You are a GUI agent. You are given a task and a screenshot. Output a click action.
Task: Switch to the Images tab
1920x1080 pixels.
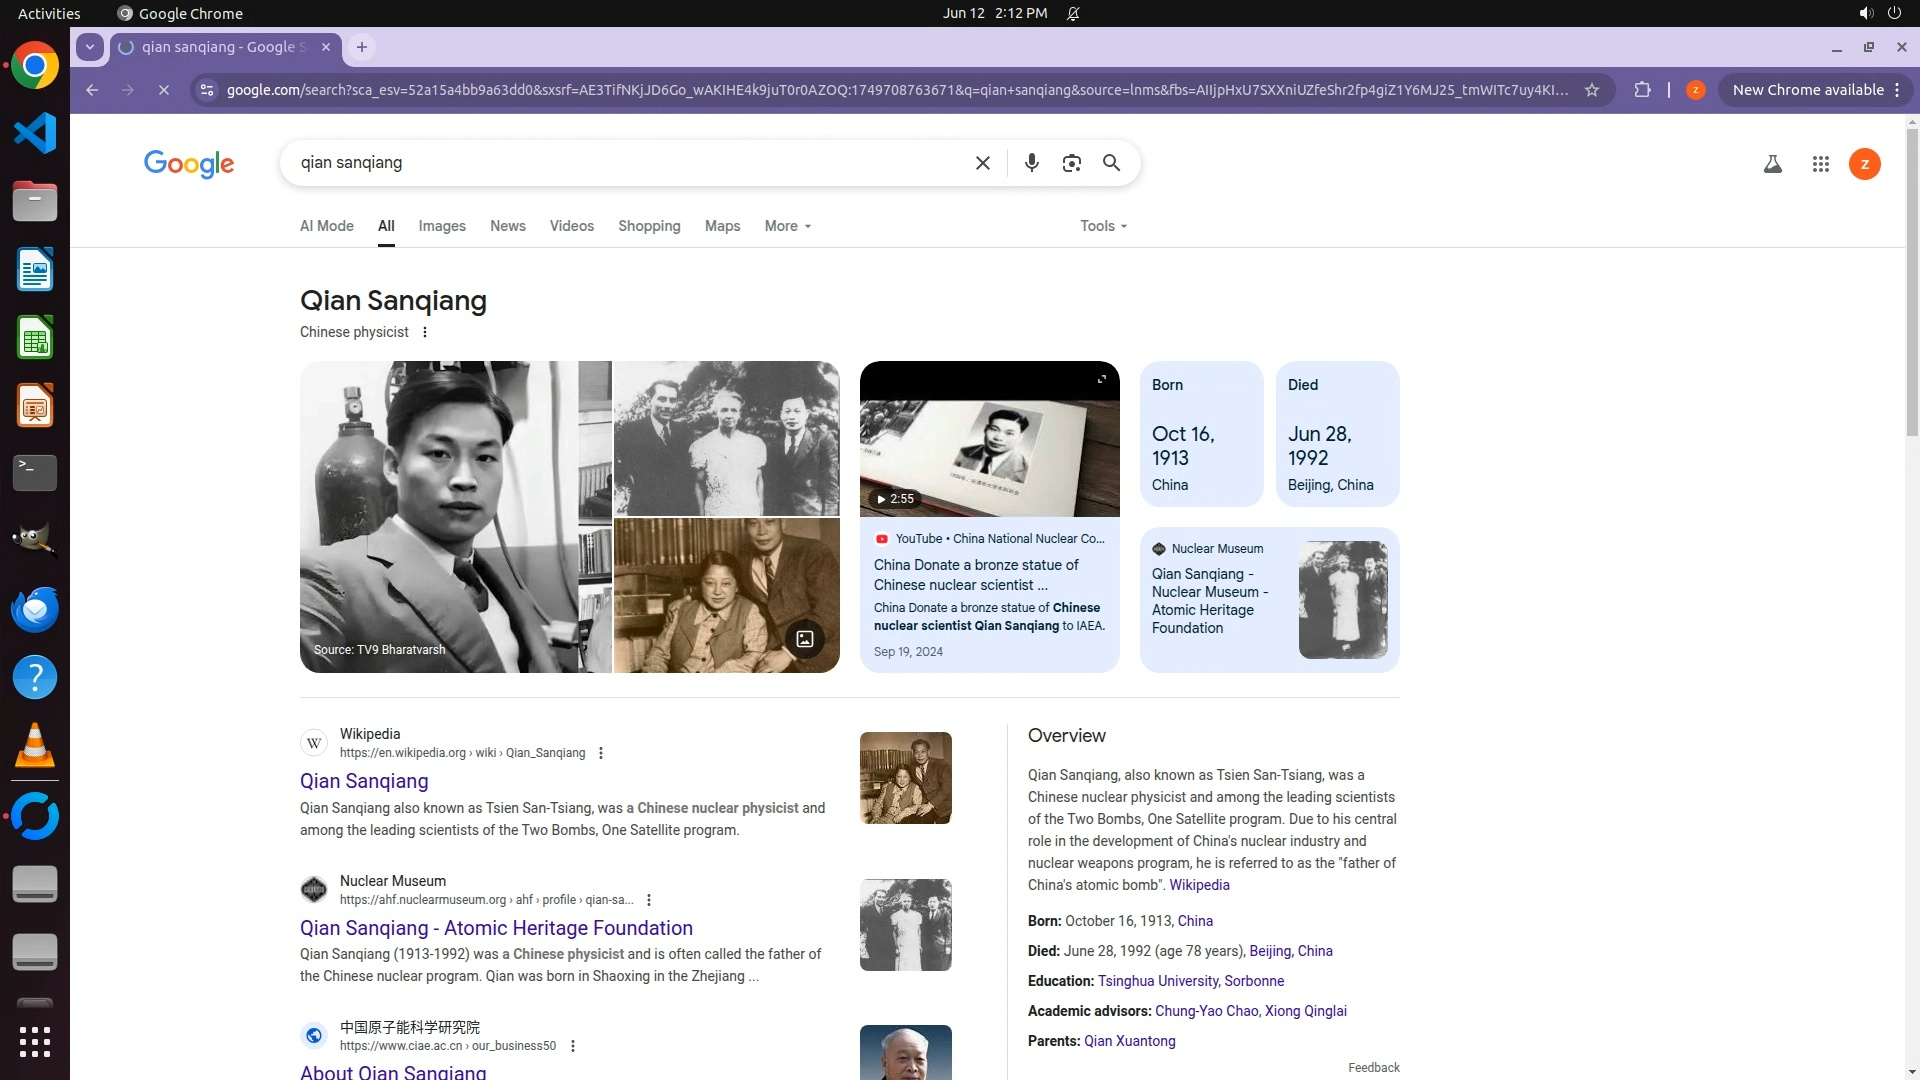[x=442, y=226]
